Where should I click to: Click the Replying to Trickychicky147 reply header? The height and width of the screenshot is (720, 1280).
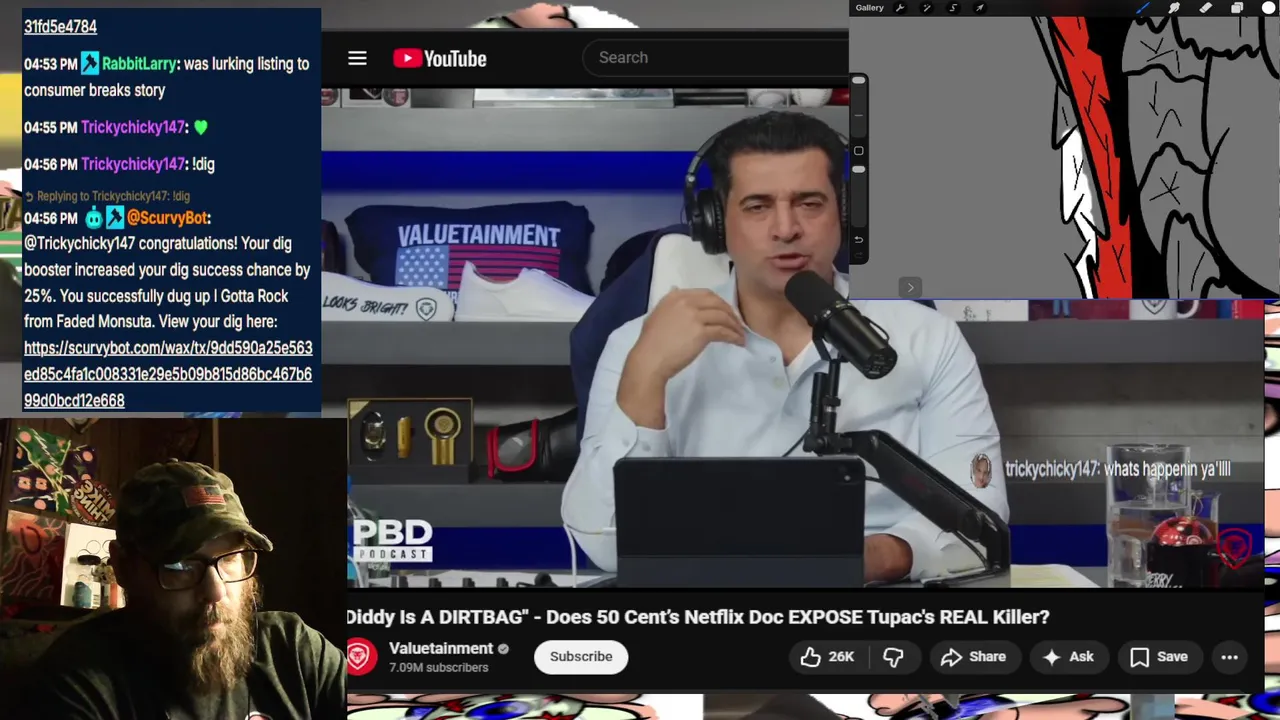click(x=107, y=196)
